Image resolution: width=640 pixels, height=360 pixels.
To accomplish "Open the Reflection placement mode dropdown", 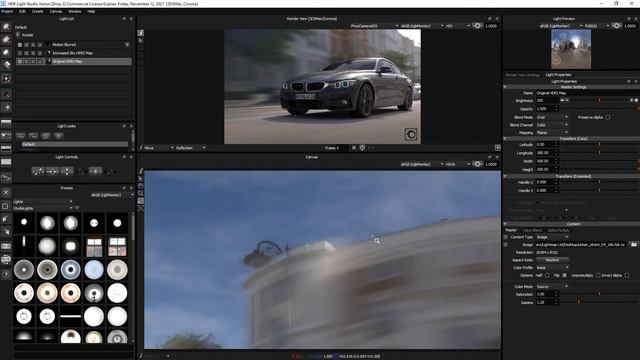I will (x=190, y=148).
